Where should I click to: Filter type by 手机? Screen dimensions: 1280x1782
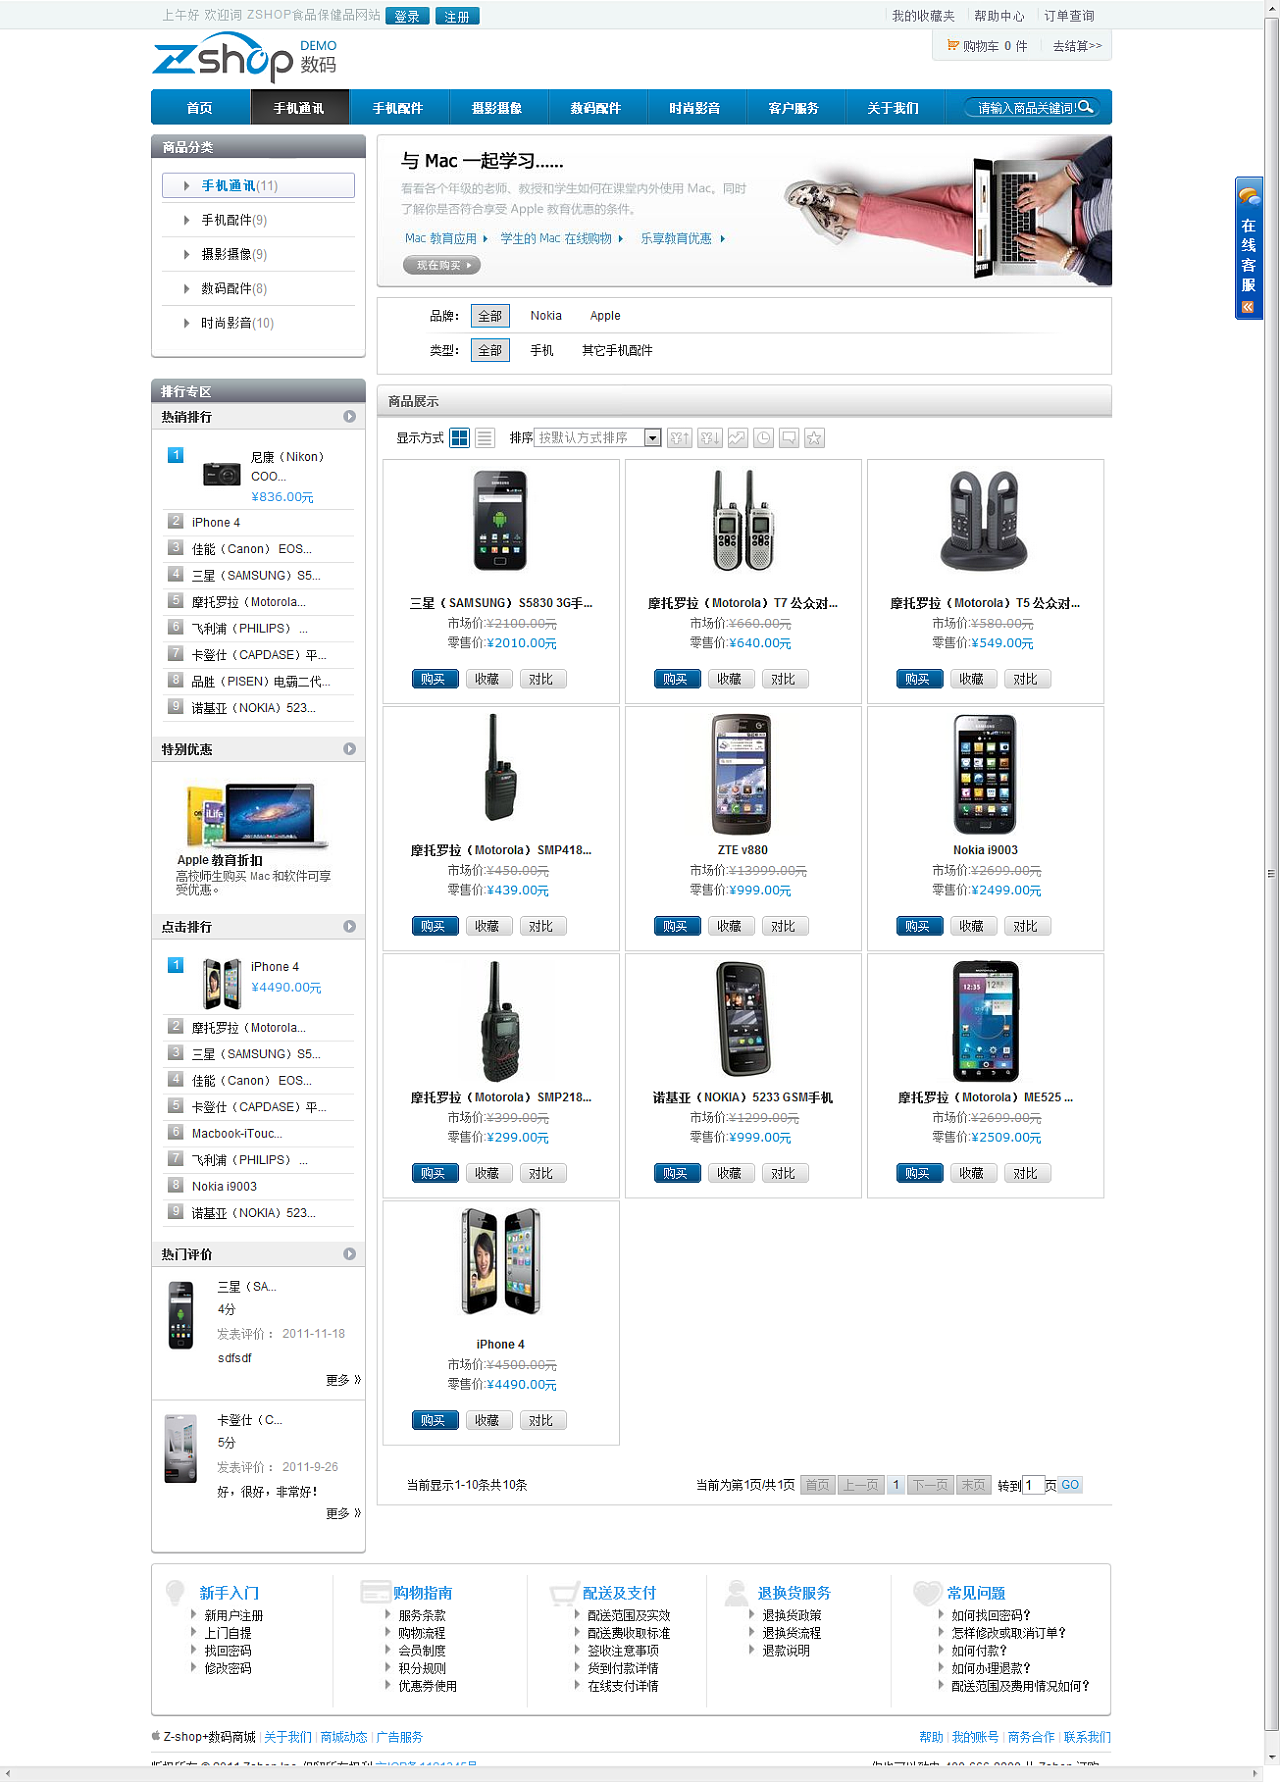coord(541,351)
